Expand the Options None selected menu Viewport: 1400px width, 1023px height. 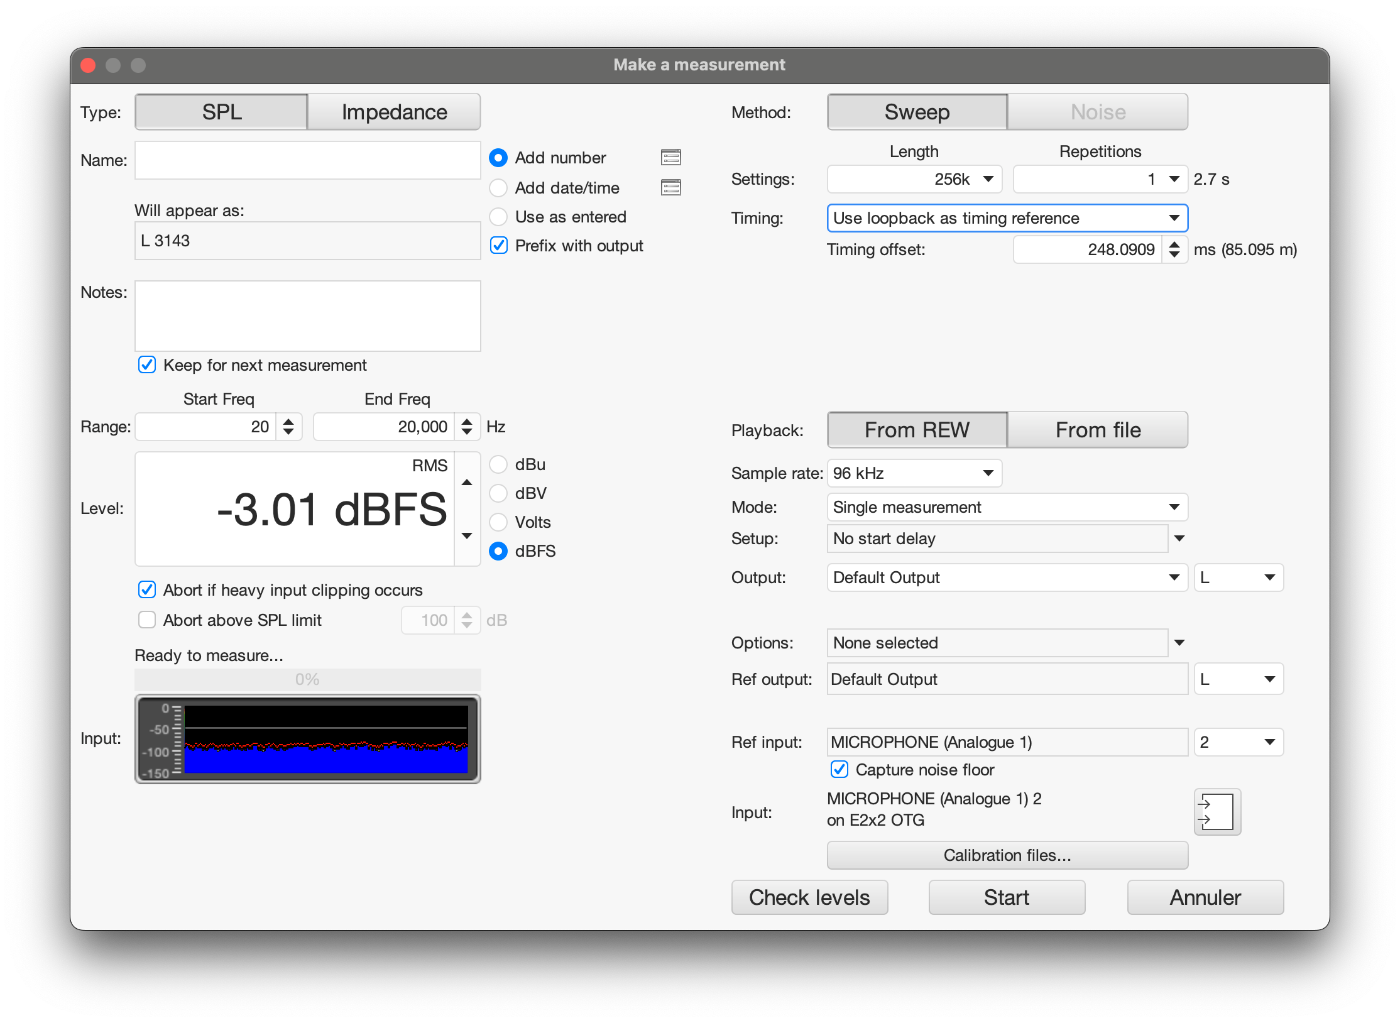1179,643
